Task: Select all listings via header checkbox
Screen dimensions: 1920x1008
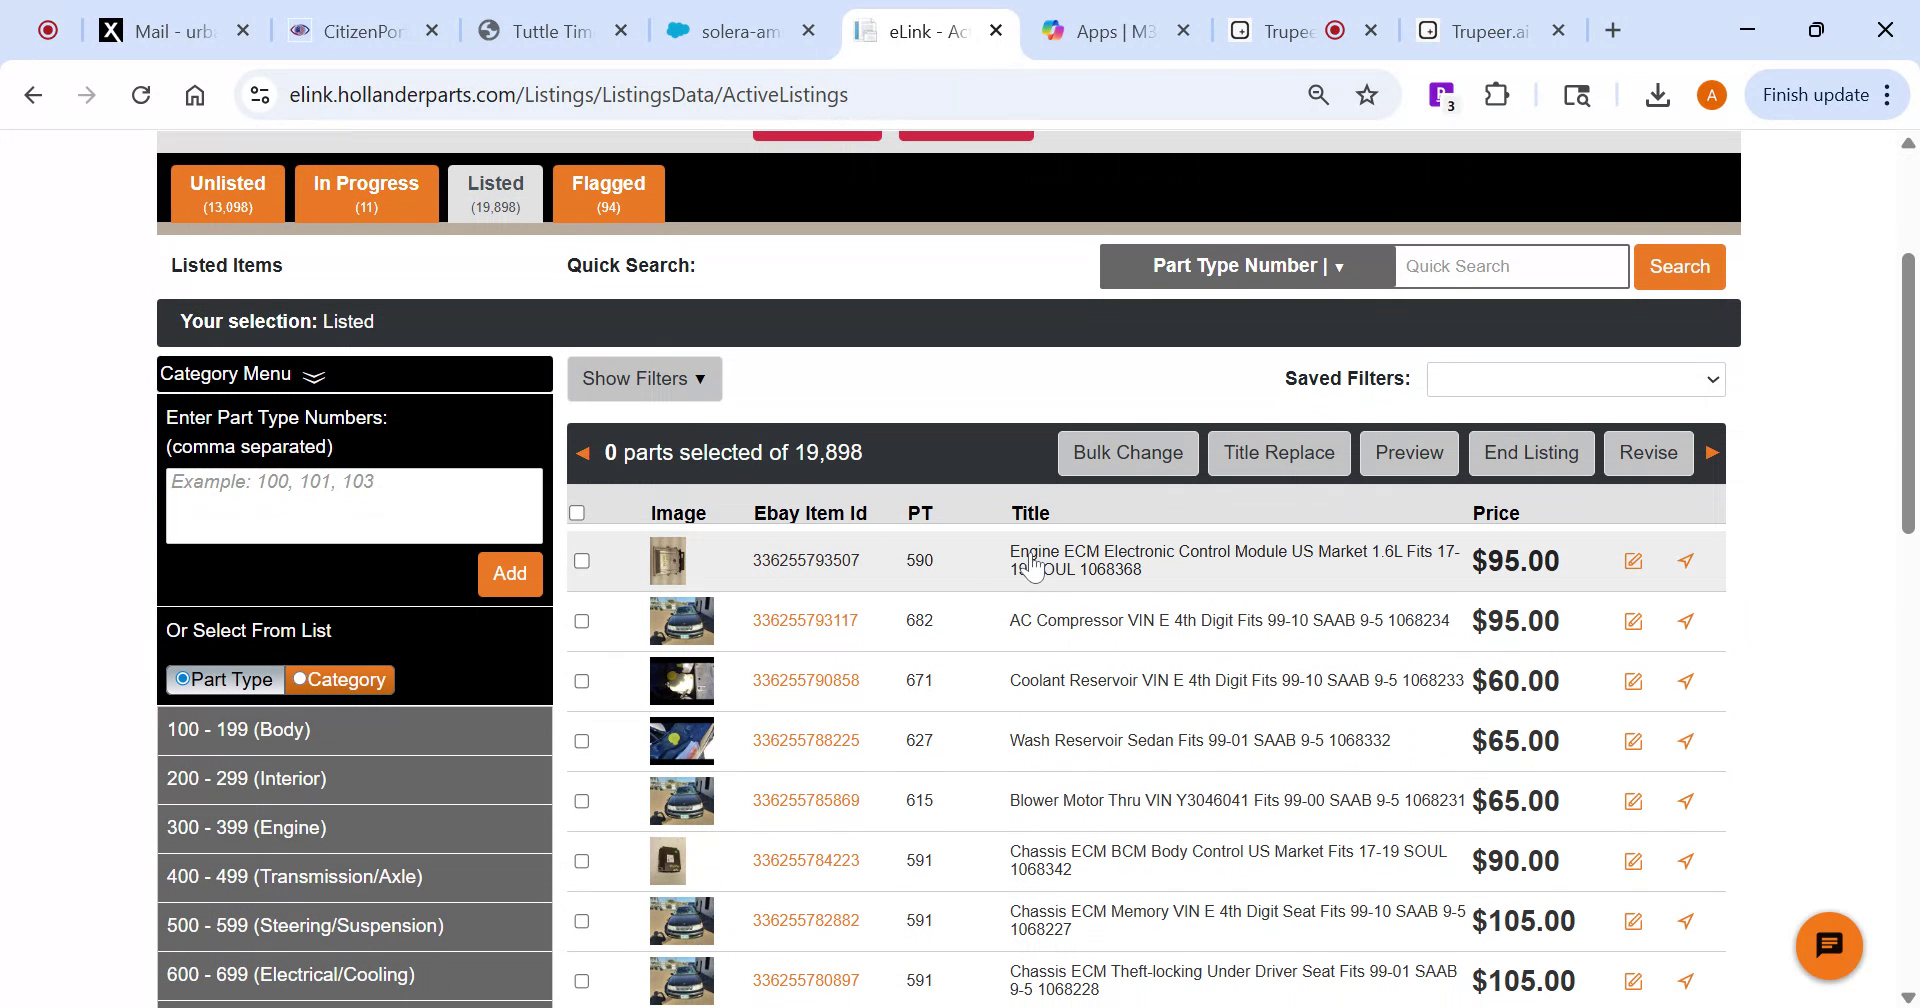Action: 577,512
